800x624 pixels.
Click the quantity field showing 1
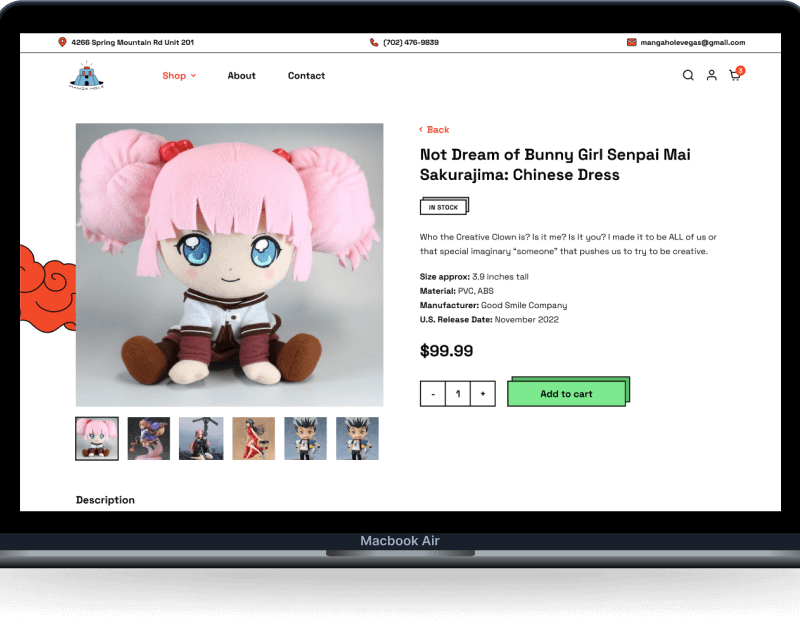tap(458, 394)
